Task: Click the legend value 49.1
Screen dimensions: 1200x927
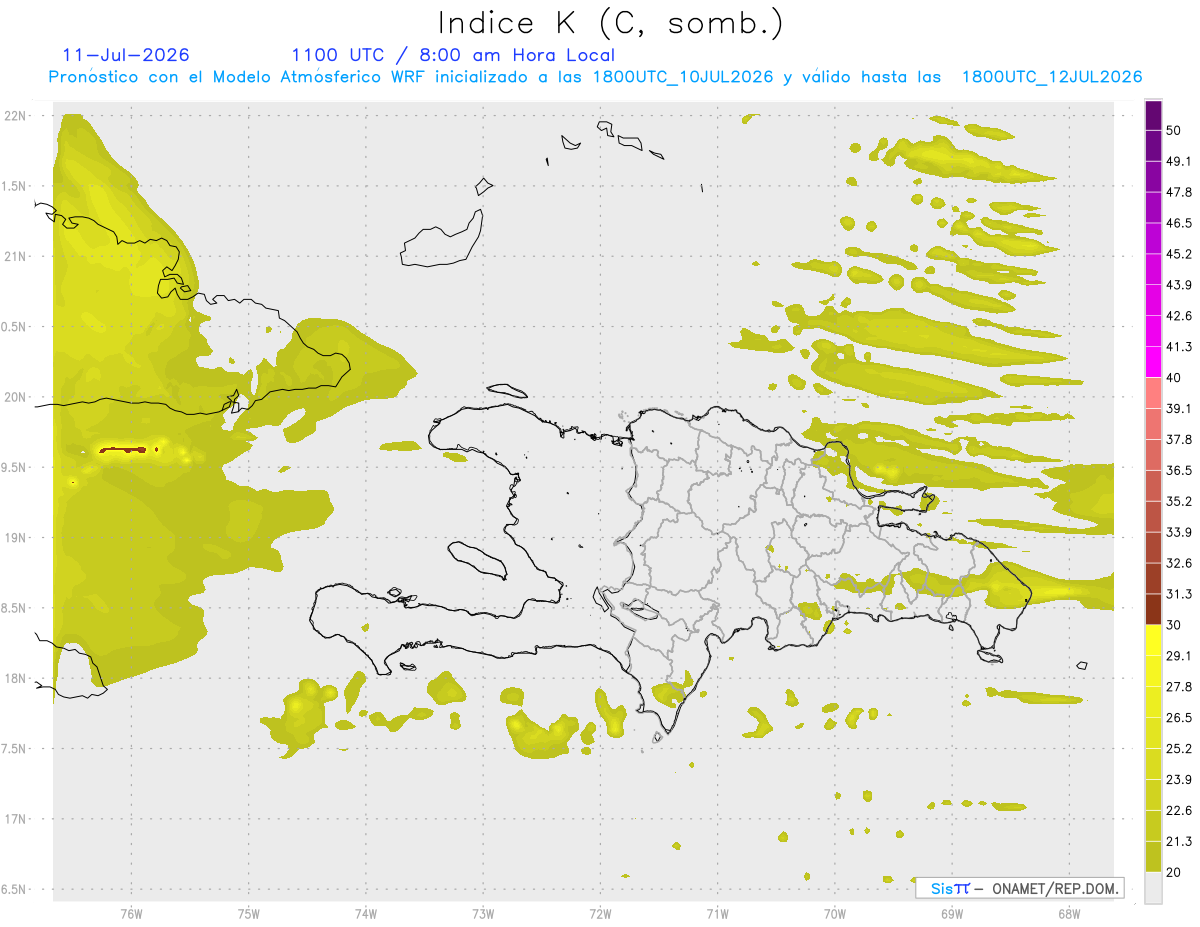Action: tap(1179, 161)
